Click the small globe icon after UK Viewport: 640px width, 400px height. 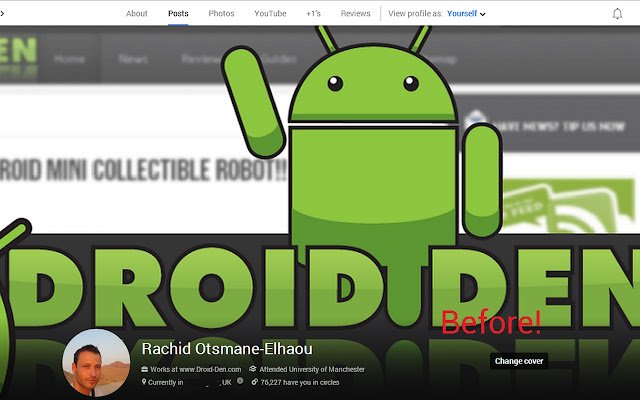[x=240, y=381]
